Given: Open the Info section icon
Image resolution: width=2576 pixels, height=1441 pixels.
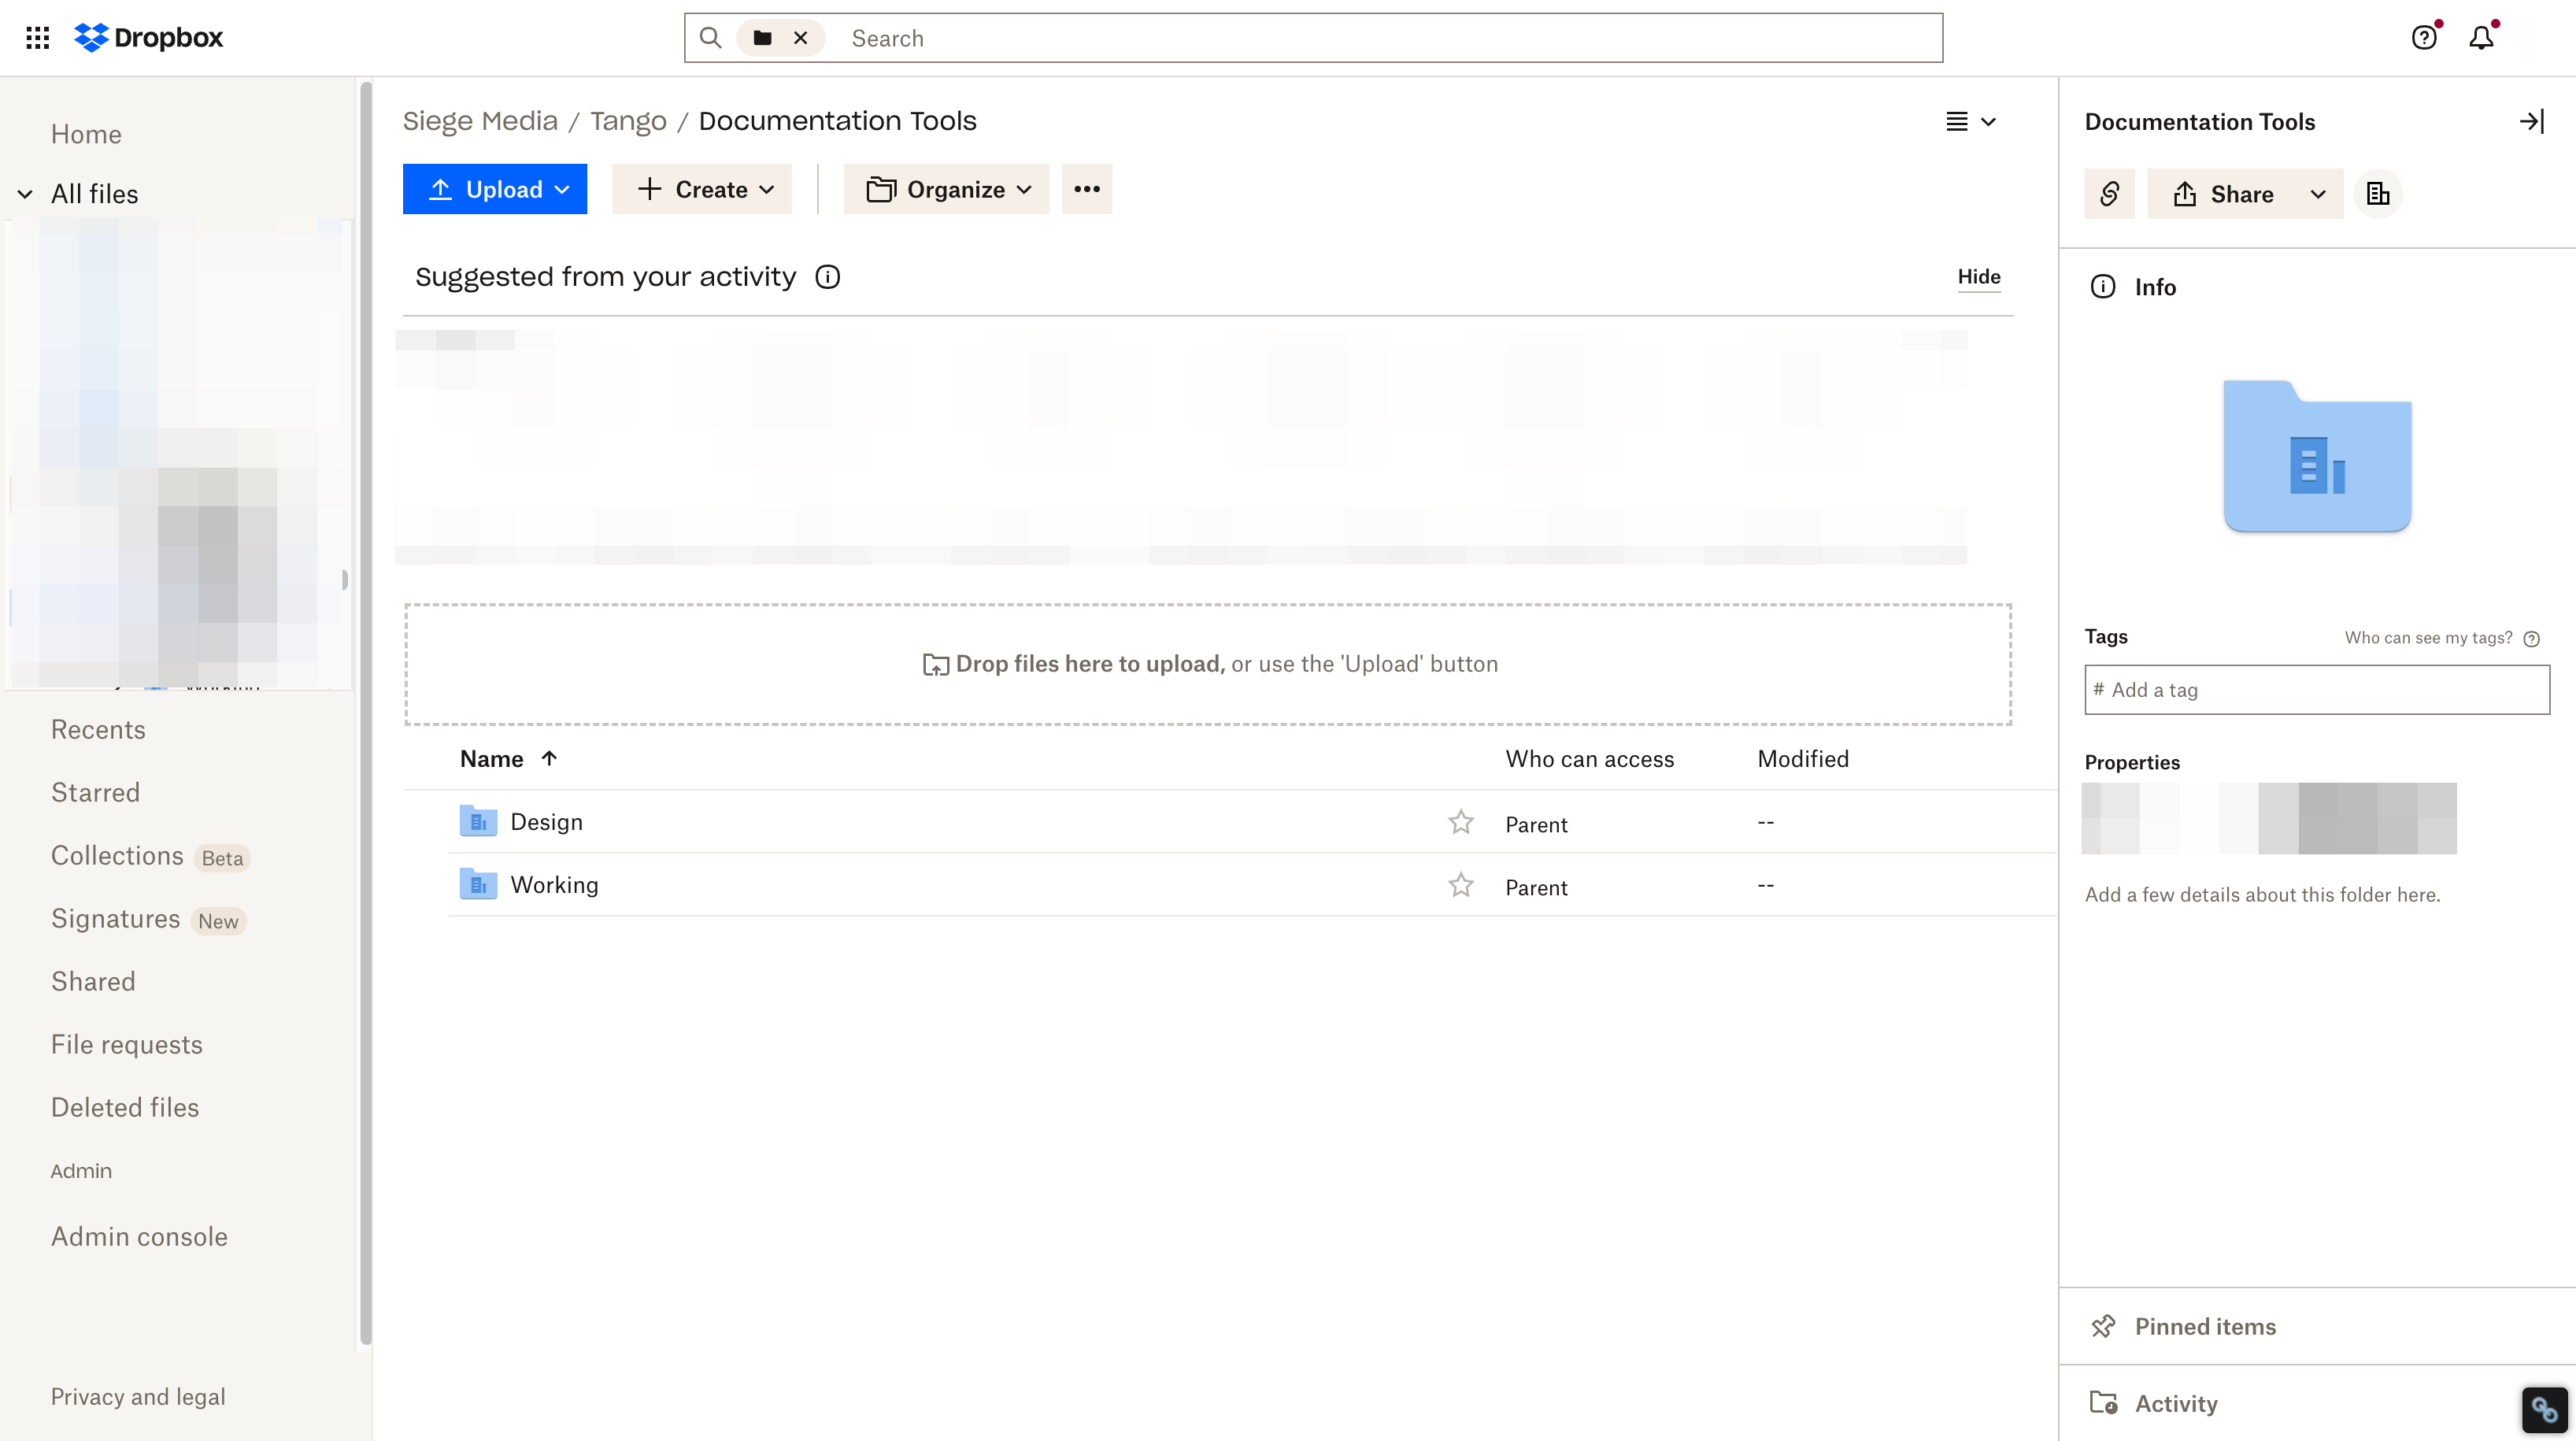Looking at the screenshot, I should [x=2103, y=287].
